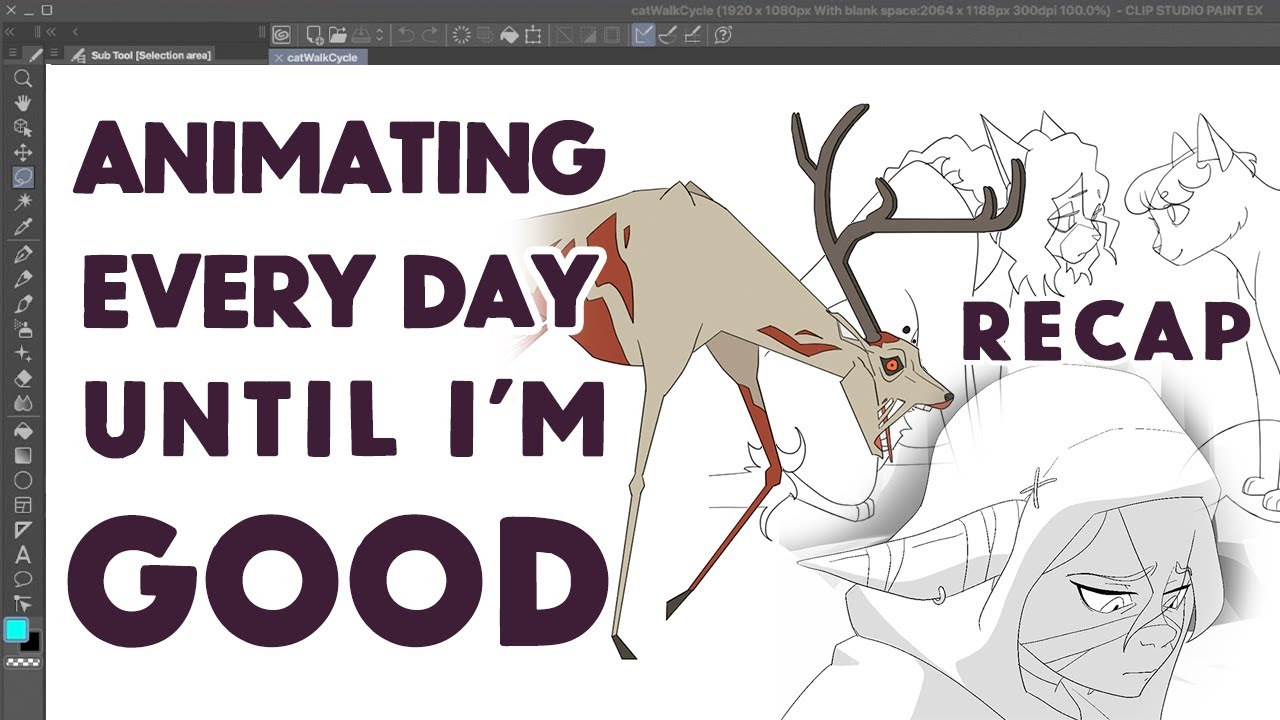
Task: Select the Pen tool
Action: [22, 255]
